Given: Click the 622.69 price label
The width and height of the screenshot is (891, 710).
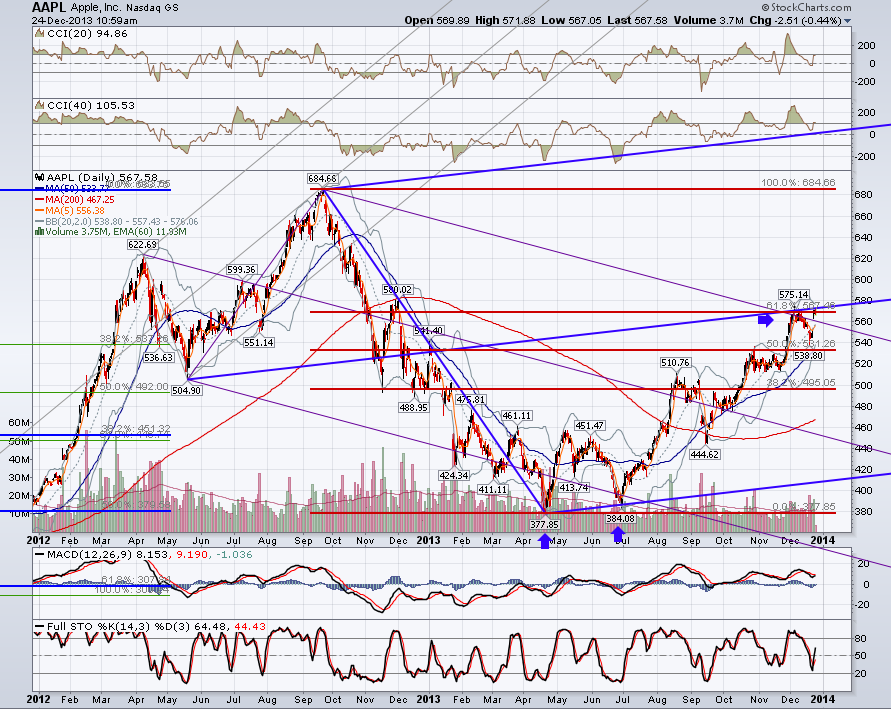Looking at the screenshot, I should click(142, 245).
